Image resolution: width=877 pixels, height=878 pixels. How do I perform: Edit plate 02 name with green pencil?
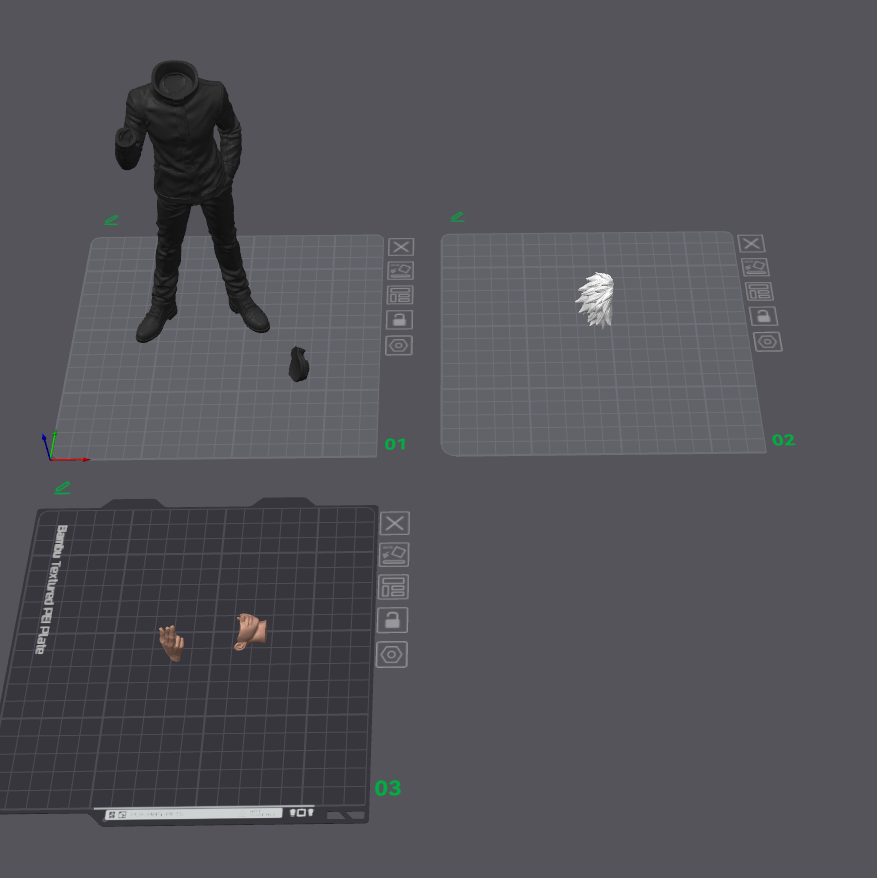458,217
